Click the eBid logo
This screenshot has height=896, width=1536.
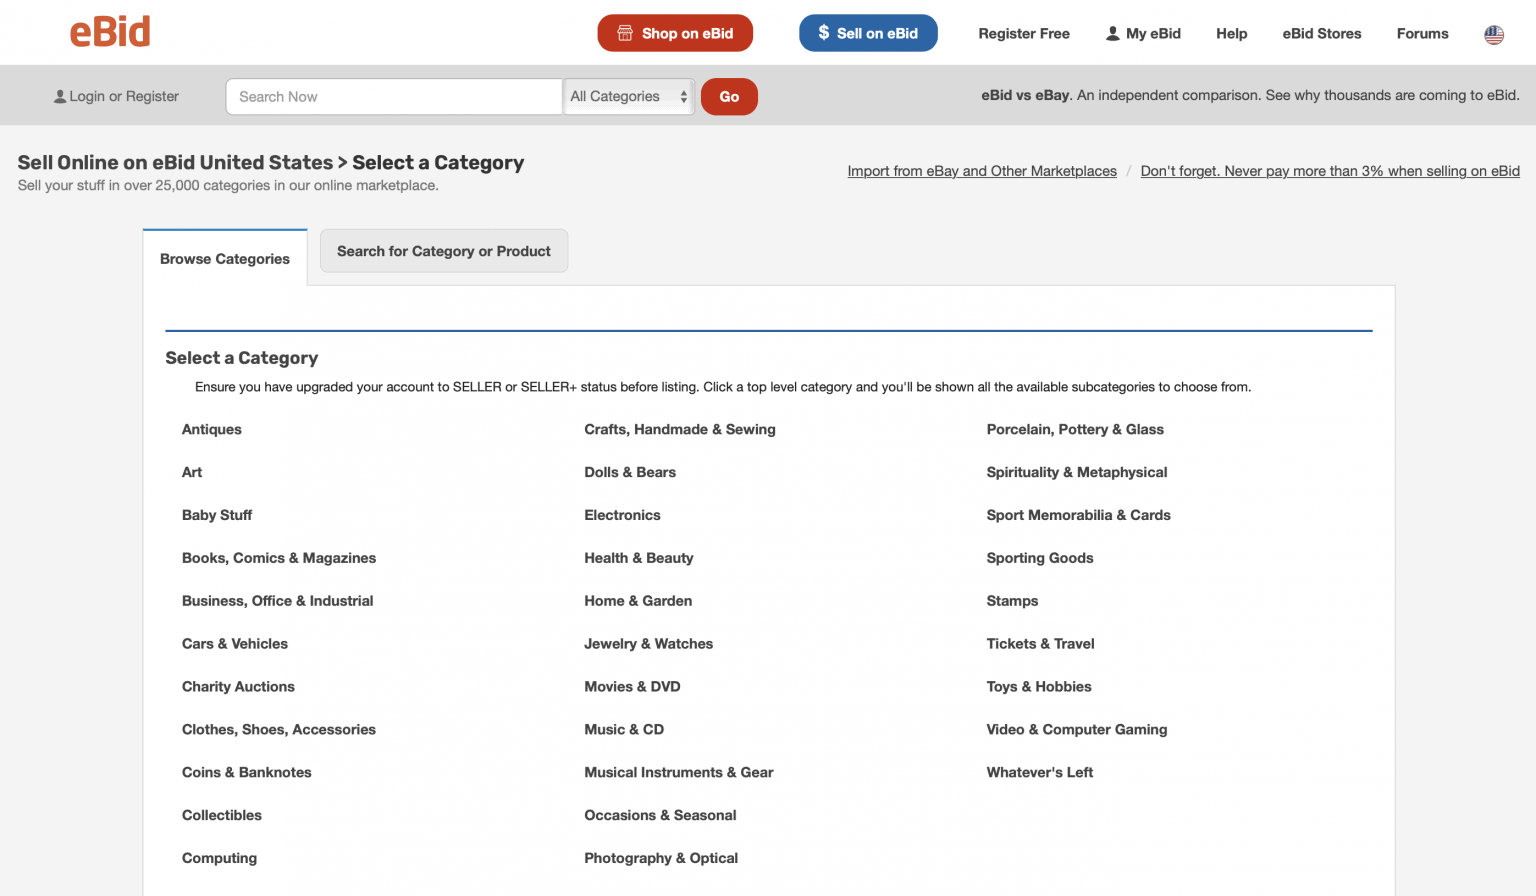tap(110, 32)
